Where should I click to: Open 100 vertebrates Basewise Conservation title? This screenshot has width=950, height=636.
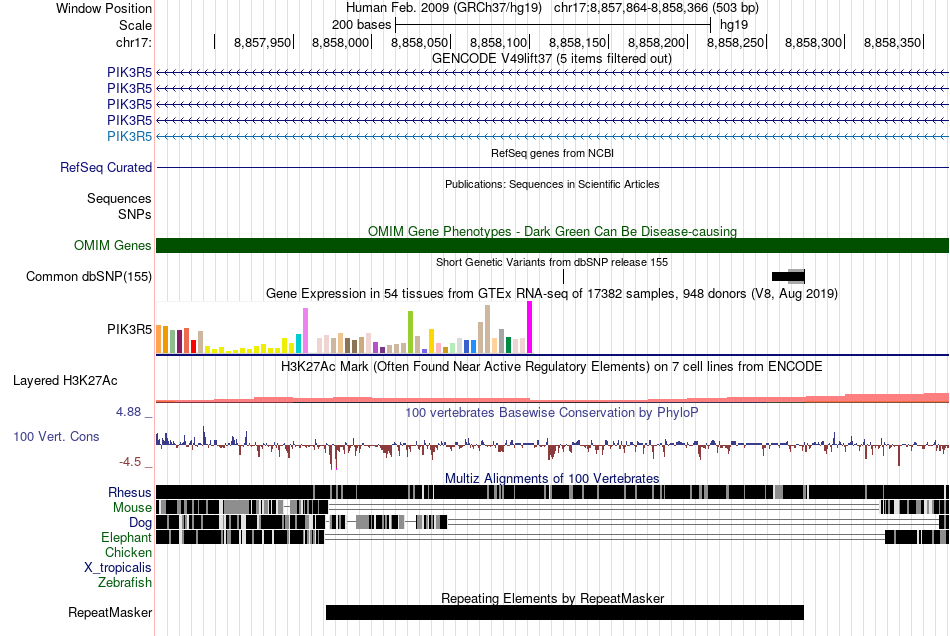pos(551,412)
